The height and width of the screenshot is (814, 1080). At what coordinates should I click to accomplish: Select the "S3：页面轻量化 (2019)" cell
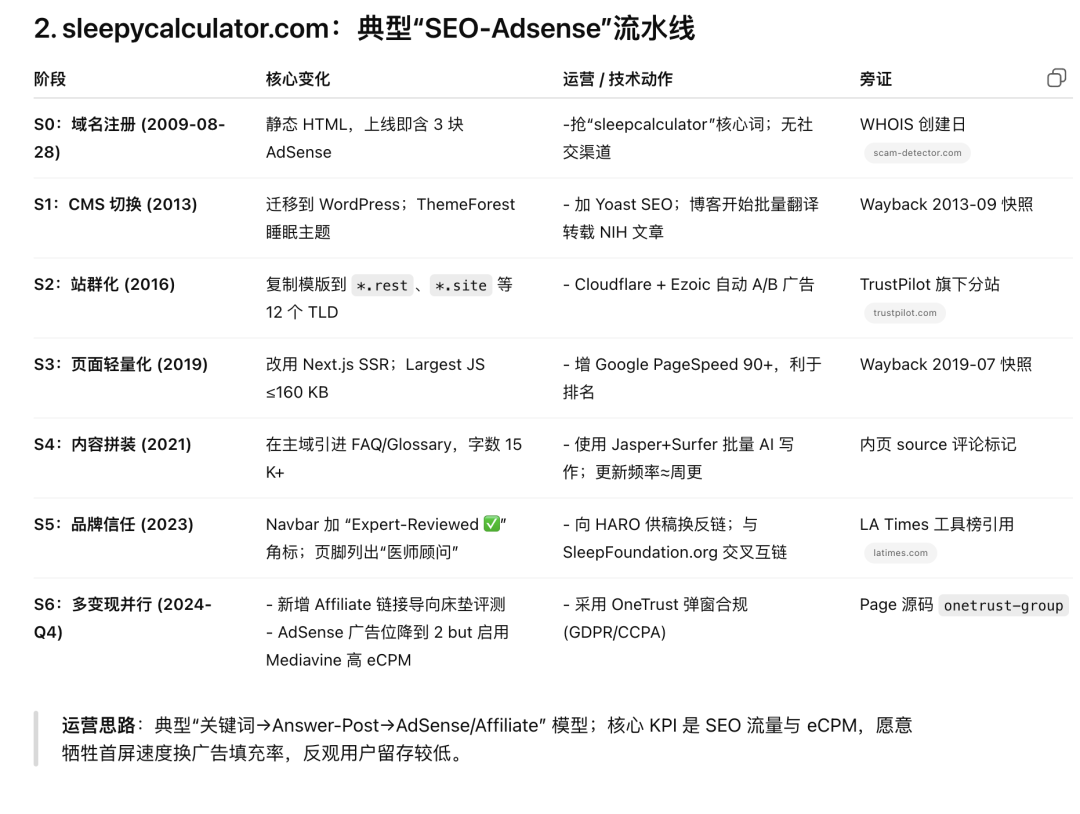121,364
